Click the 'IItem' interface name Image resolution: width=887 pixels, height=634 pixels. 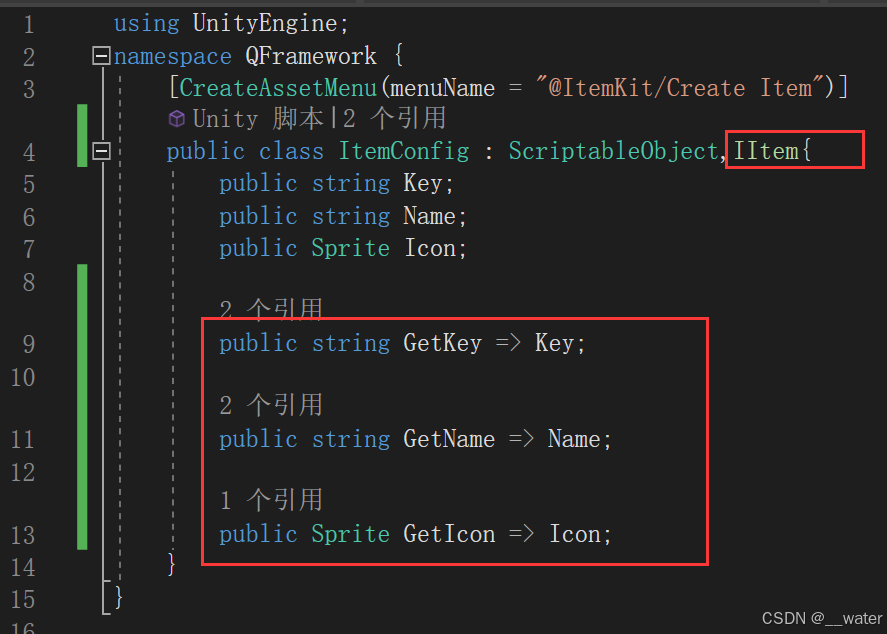[766, 151]
